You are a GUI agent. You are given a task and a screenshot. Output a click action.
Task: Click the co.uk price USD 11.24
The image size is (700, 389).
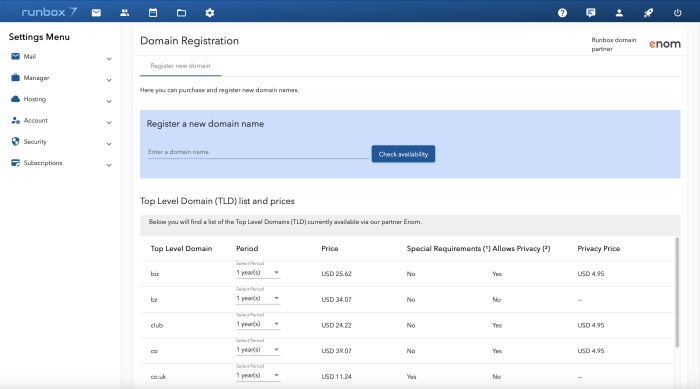[x=336, y=376]
